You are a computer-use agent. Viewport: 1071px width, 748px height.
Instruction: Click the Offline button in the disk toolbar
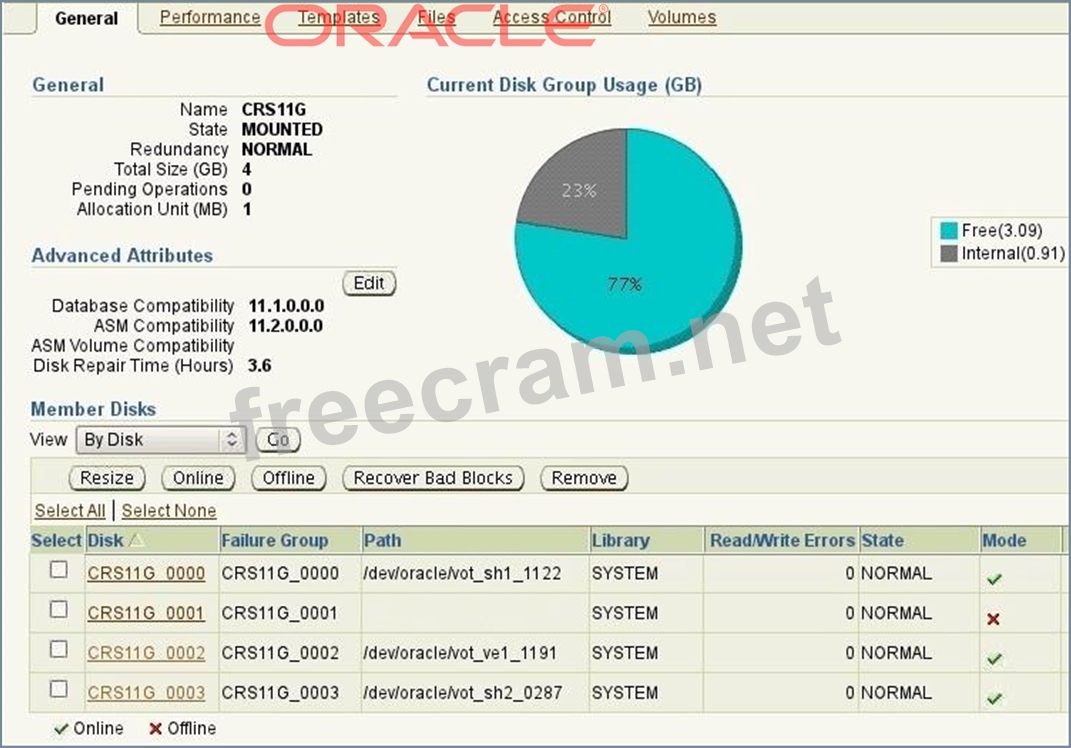click(x=289, y=477)
